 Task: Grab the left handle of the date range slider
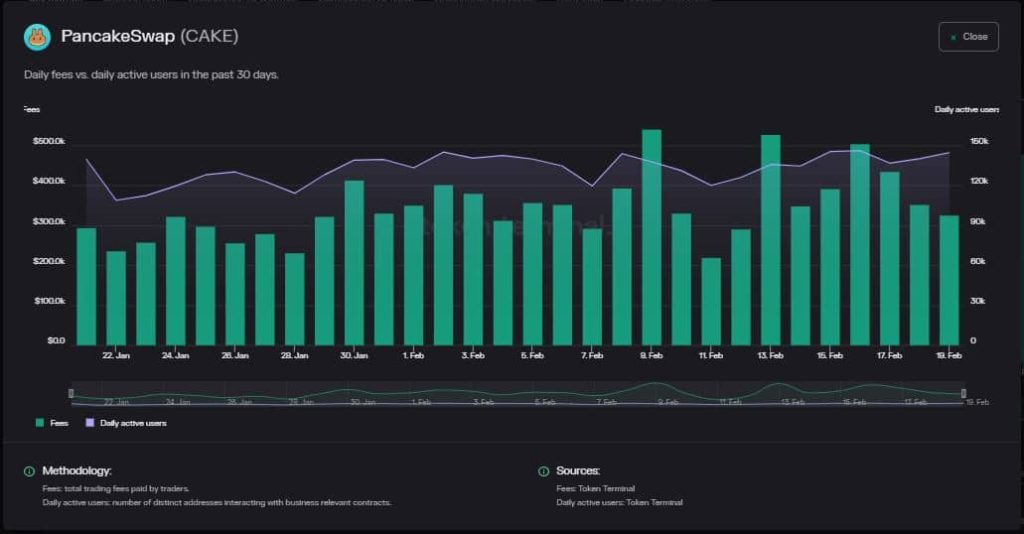tap(71, 393)
